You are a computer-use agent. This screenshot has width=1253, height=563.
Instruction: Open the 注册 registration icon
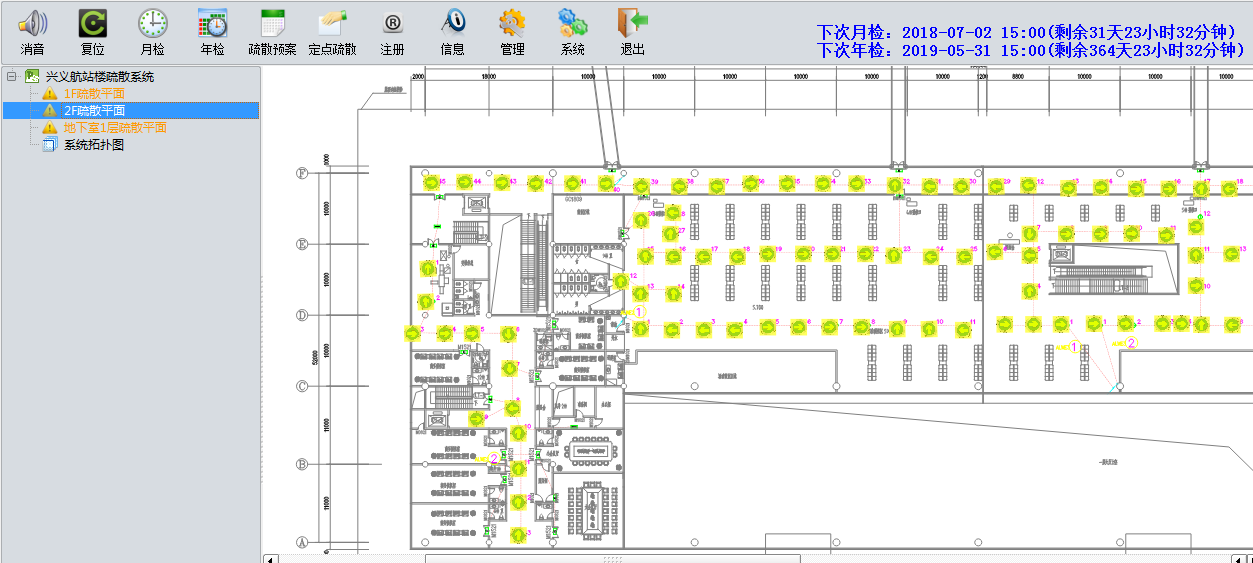[392, 23]
